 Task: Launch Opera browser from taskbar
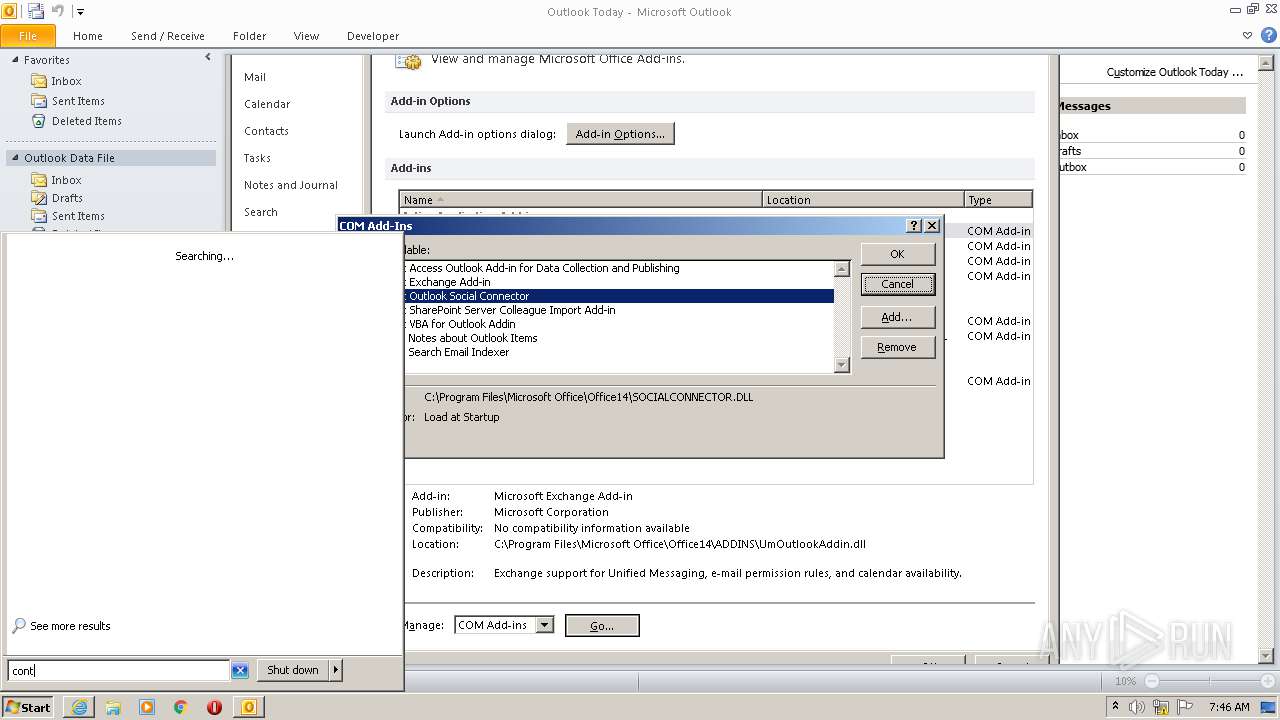click(214, 707)
